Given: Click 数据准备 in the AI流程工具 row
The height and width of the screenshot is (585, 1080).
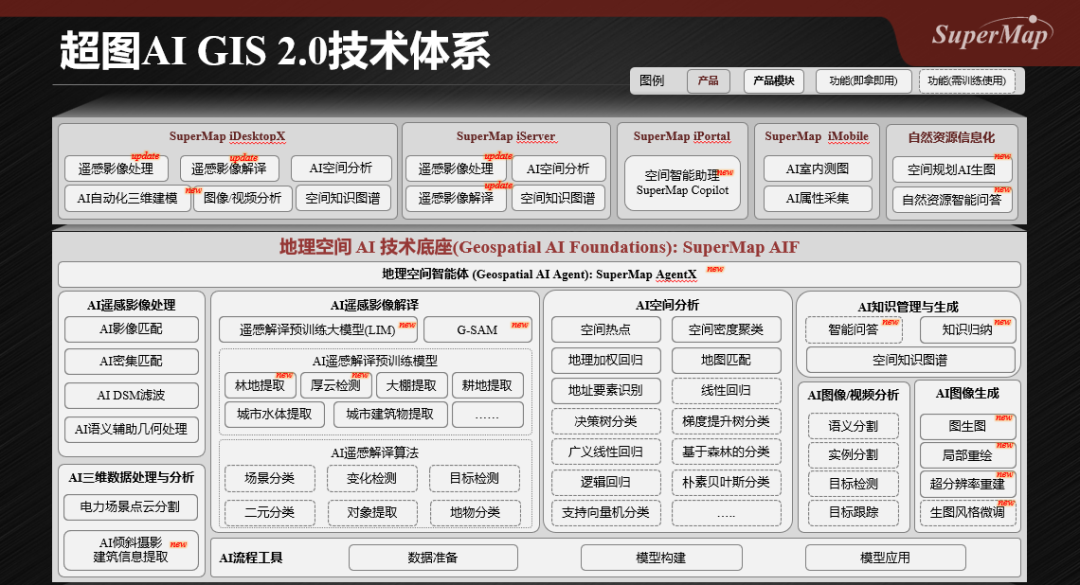Looking at the screenshot, I should point(433,558).
